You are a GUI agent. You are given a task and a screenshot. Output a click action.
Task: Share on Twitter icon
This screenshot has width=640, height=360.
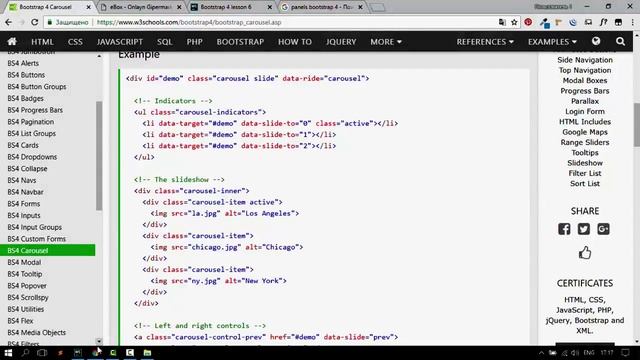coord(584,229)
